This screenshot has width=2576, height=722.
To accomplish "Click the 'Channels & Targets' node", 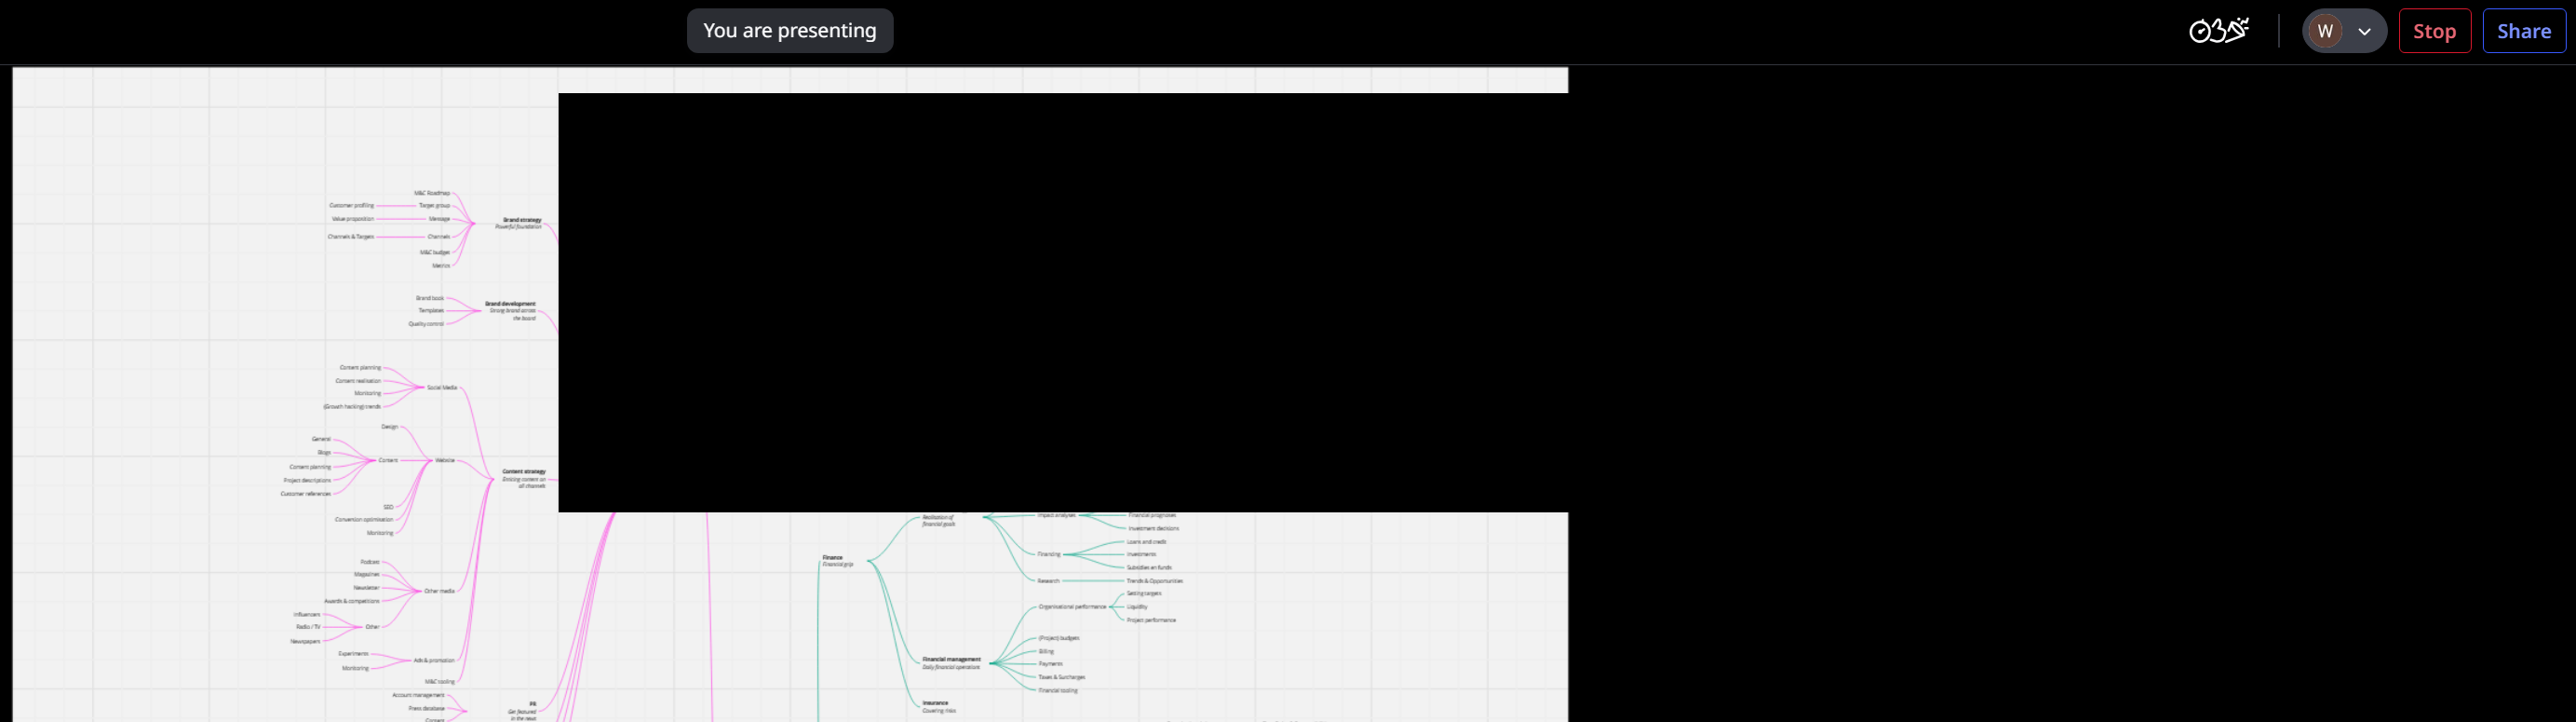I will click(x=350, y=237).
